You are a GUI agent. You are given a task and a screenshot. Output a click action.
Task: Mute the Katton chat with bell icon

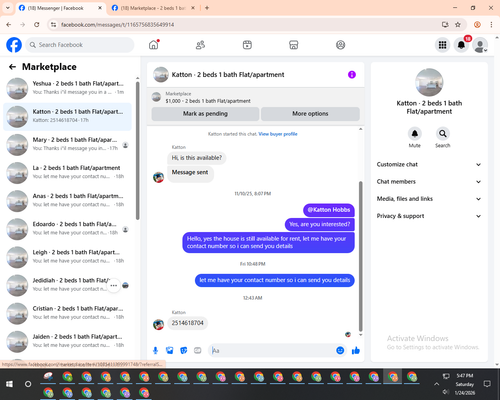[414, 134]
